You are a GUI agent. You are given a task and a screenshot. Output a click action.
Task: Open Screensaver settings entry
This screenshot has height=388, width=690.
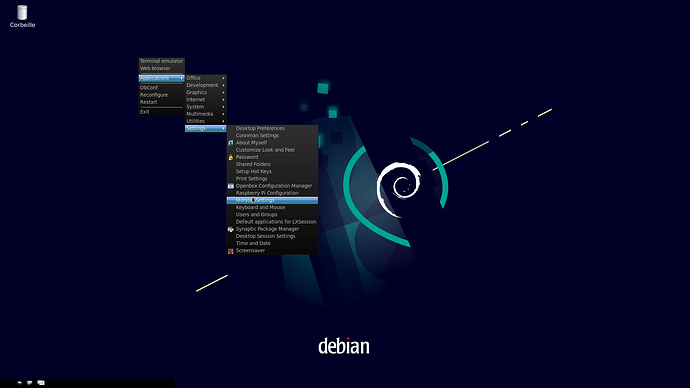click(272, 251)
